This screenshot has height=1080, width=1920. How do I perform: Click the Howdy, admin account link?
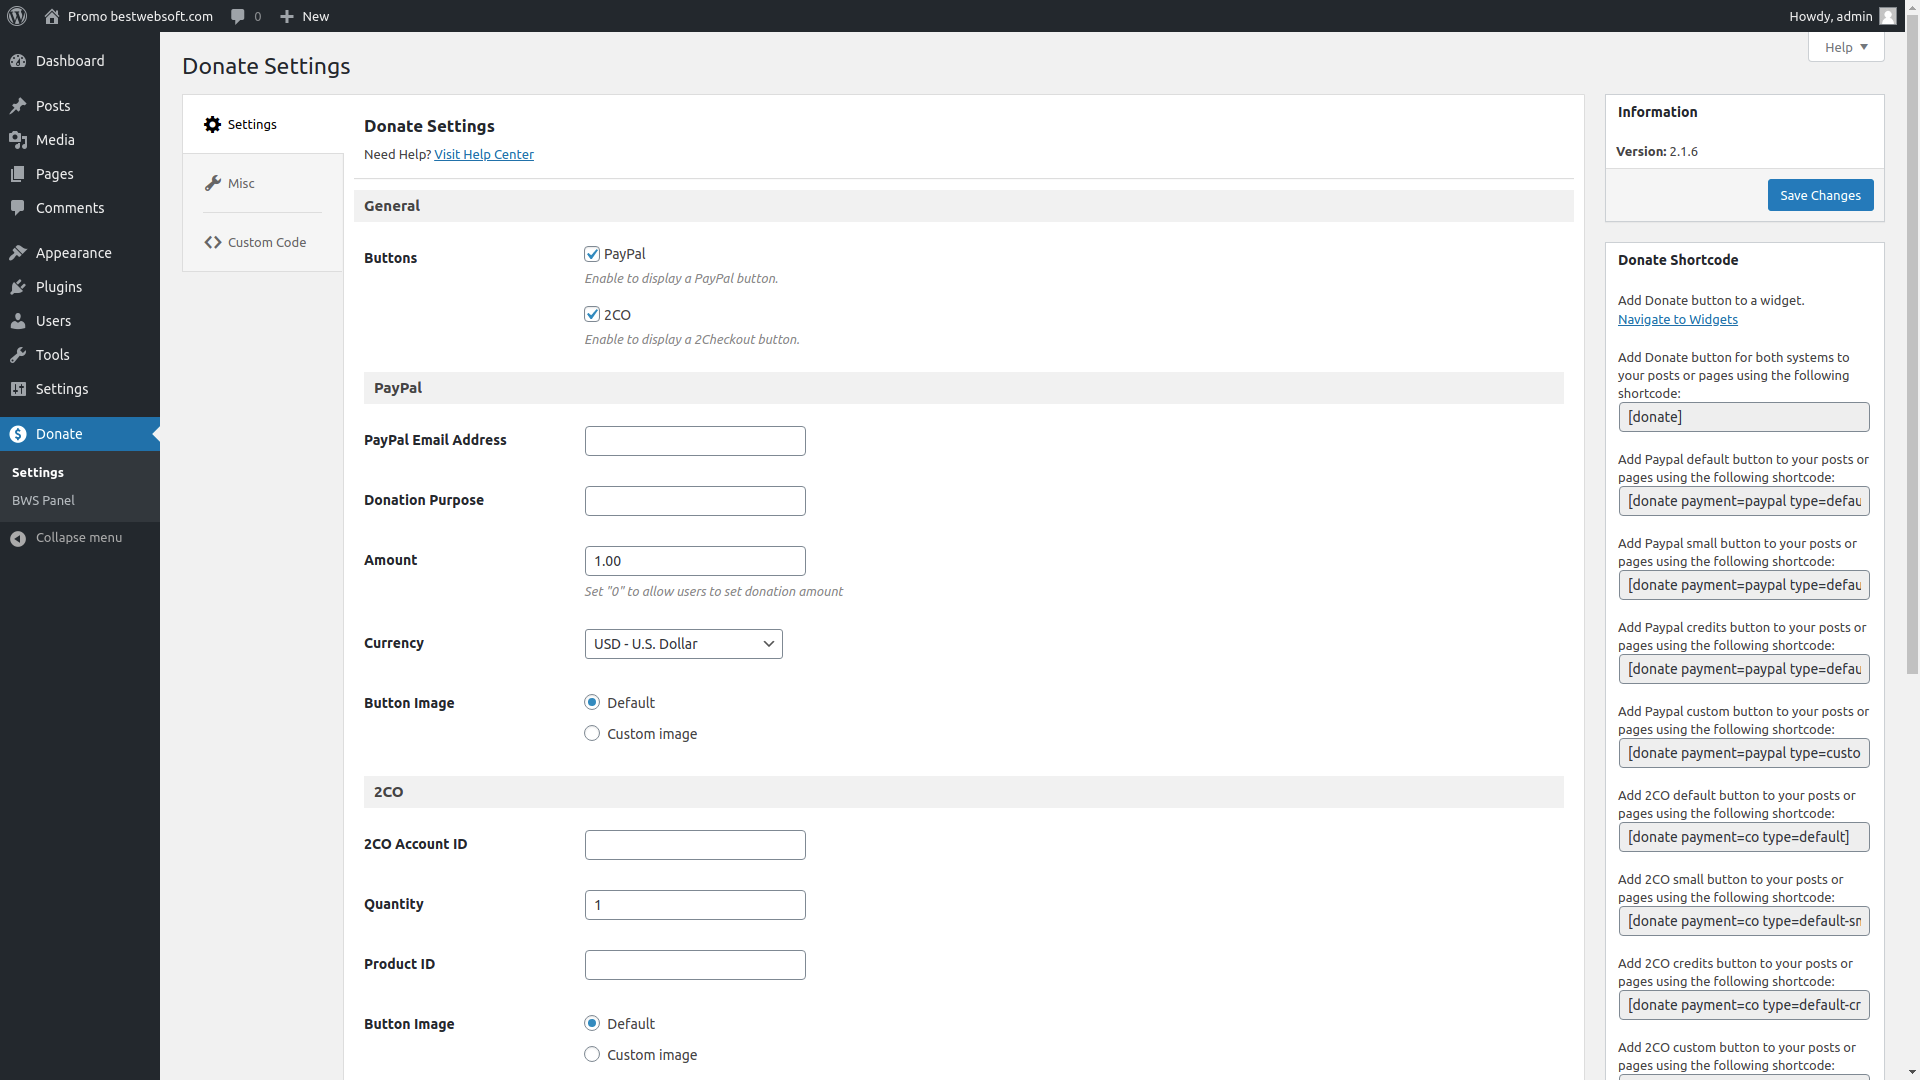(x=1842, y=16)
